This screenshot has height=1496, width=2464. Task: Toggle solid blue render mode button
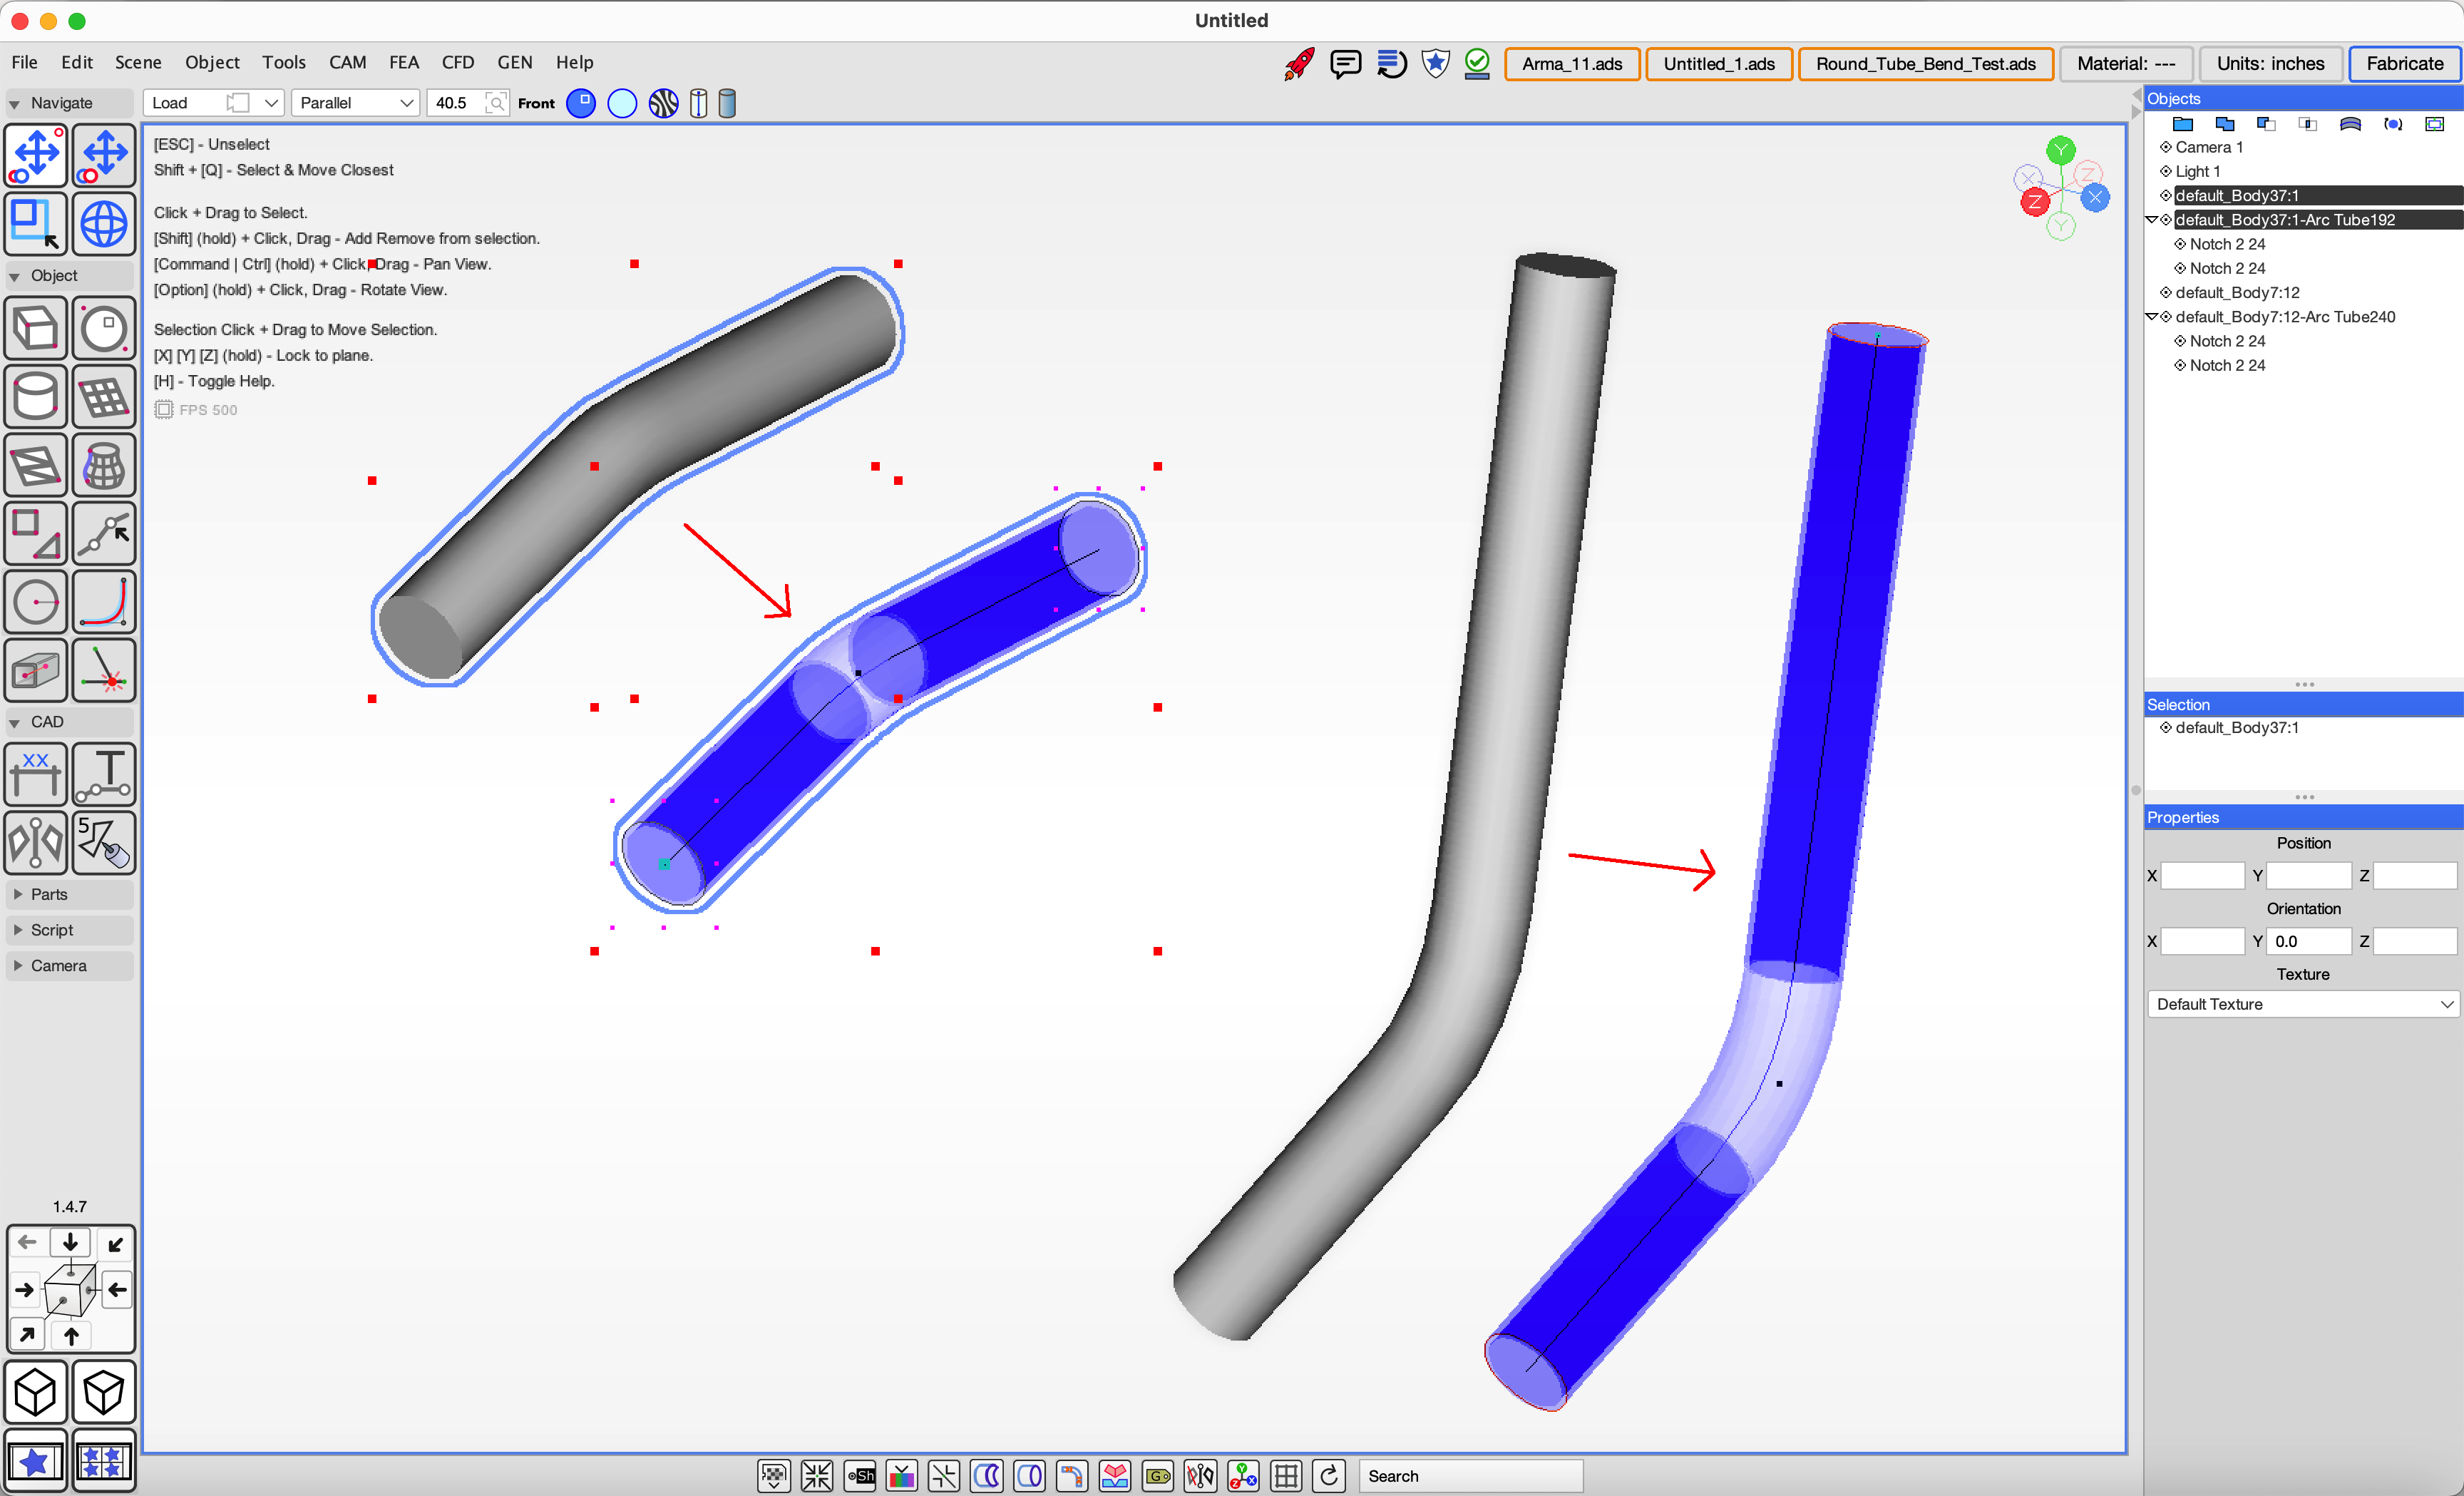[581, 103]
